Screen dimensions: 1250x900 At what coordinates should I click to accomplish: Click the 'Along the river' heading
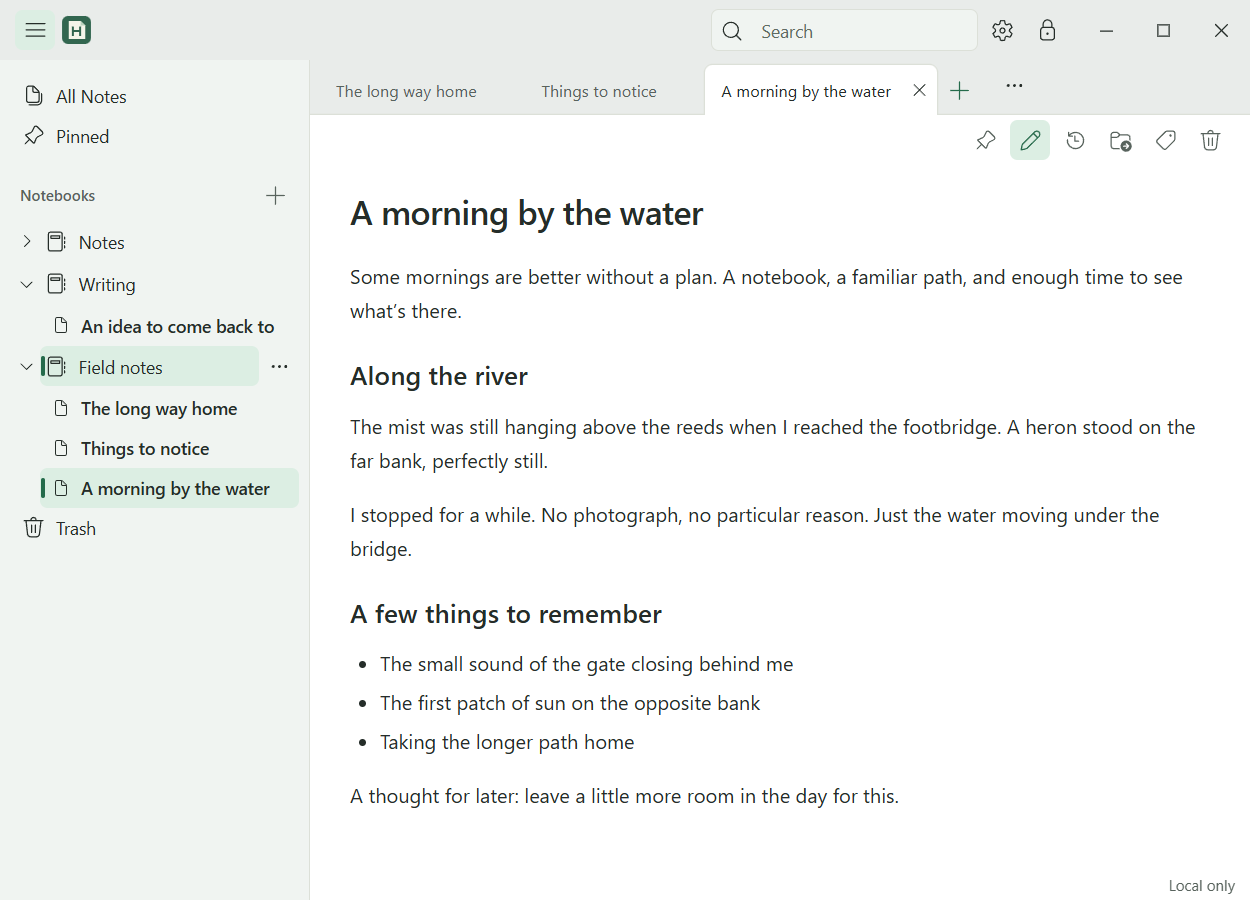439,376
